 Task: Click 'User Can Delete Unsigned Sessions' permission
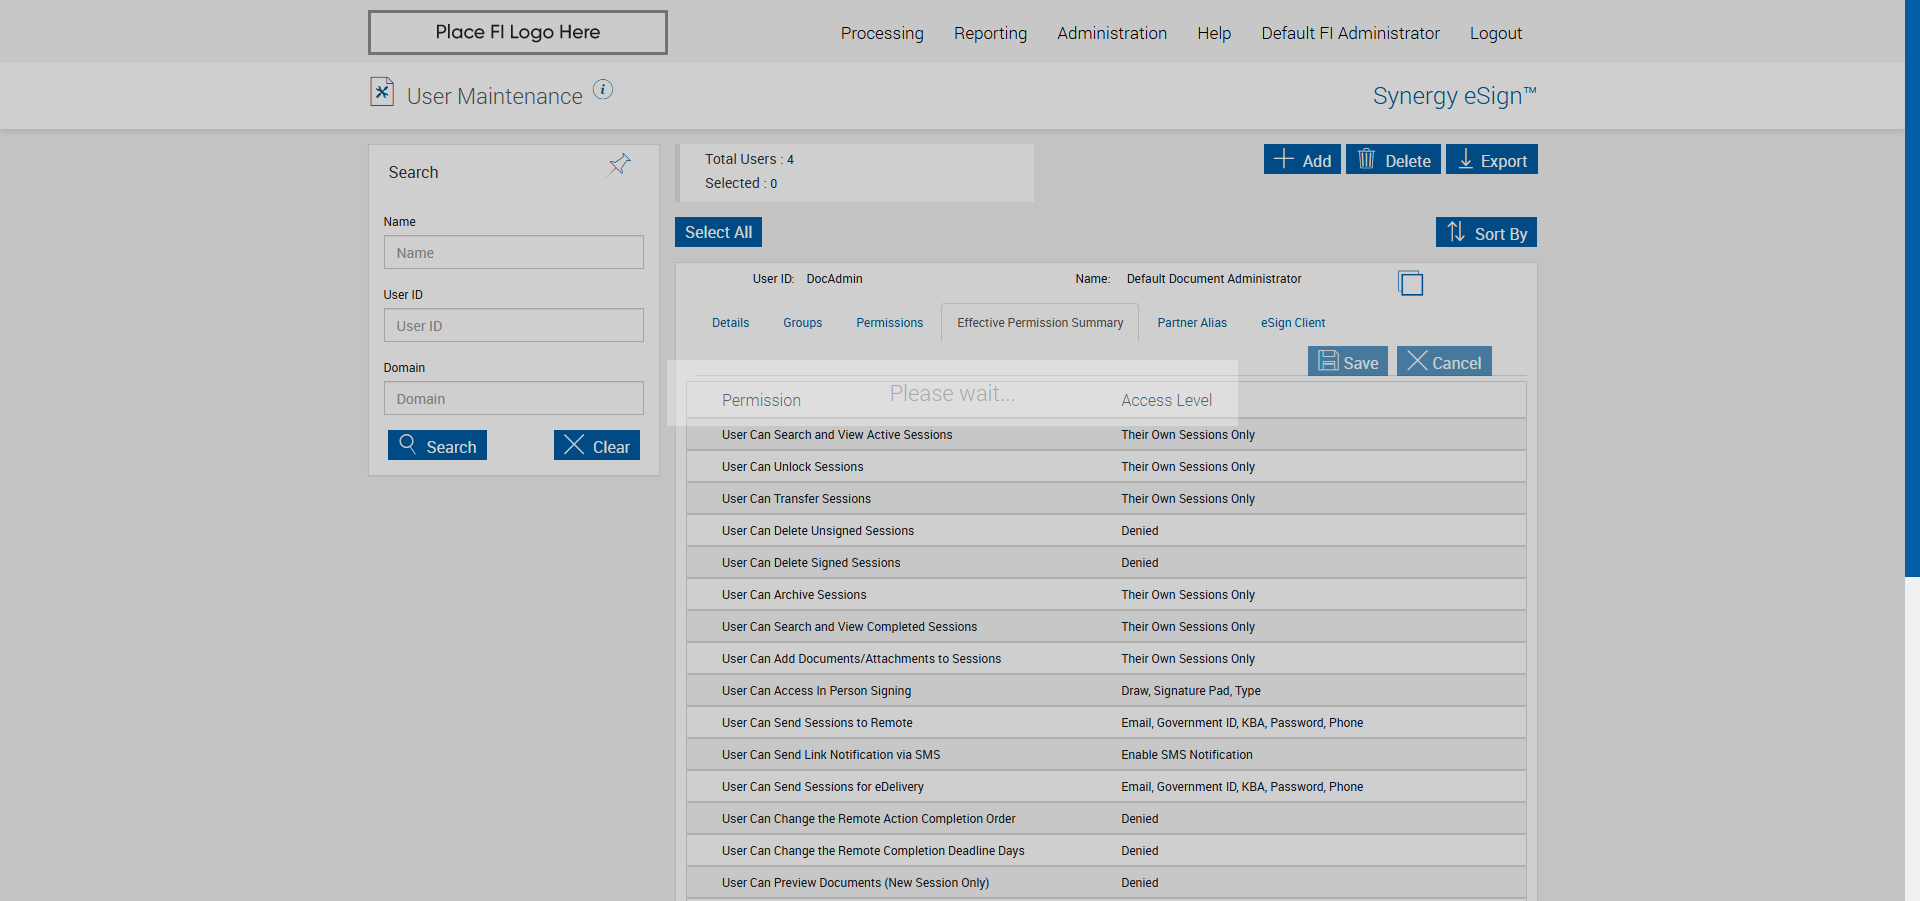(x=818, y=531)
